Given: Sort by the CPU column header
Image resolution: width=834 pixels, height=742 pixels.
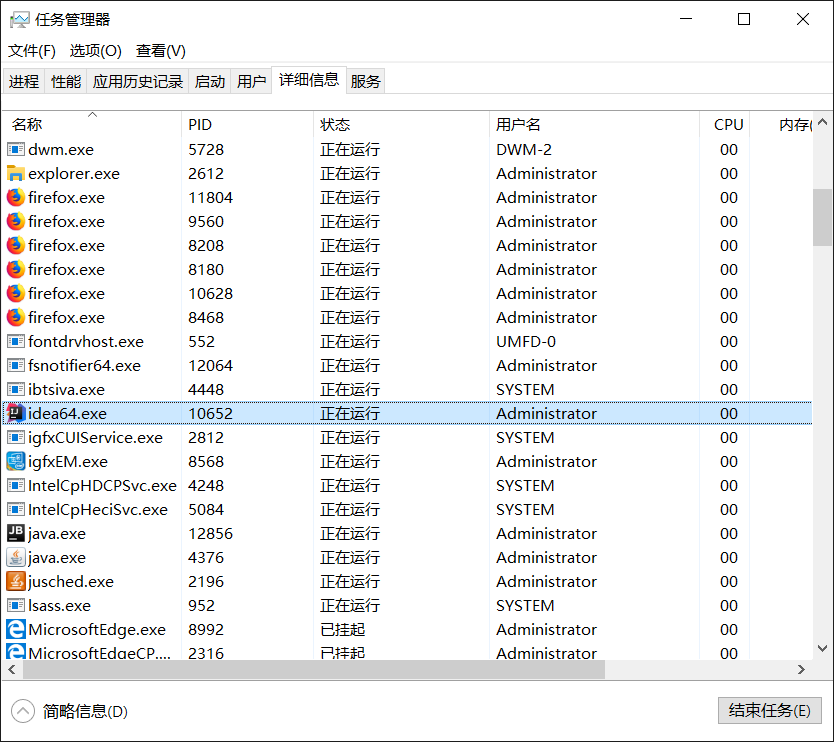Looking at the screenshot, I should (x=724, y=124).
